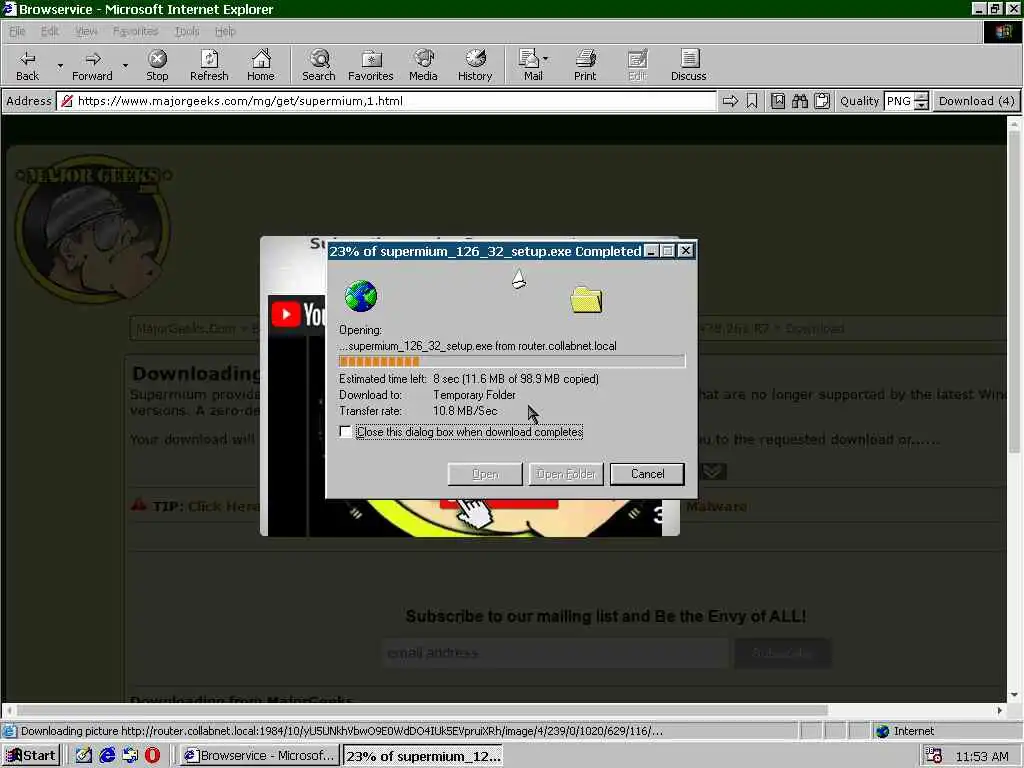Open the Back history dropdown arrow
The image size is (1024, 768).
[x=60, y=65]
